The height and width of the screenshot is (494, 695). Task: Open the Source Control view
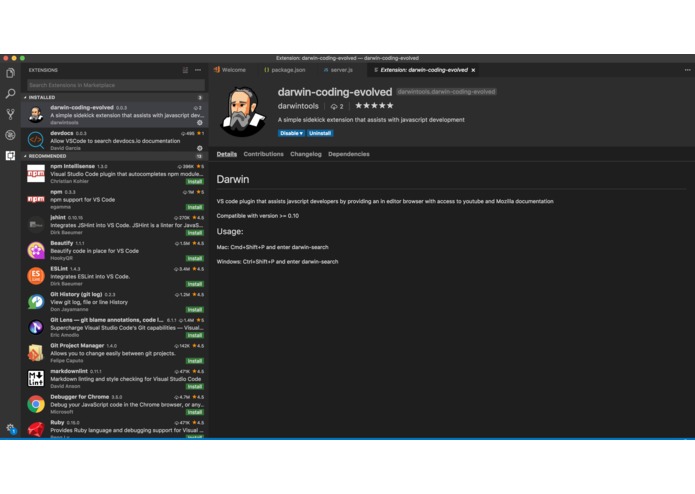tap(10, 114)
